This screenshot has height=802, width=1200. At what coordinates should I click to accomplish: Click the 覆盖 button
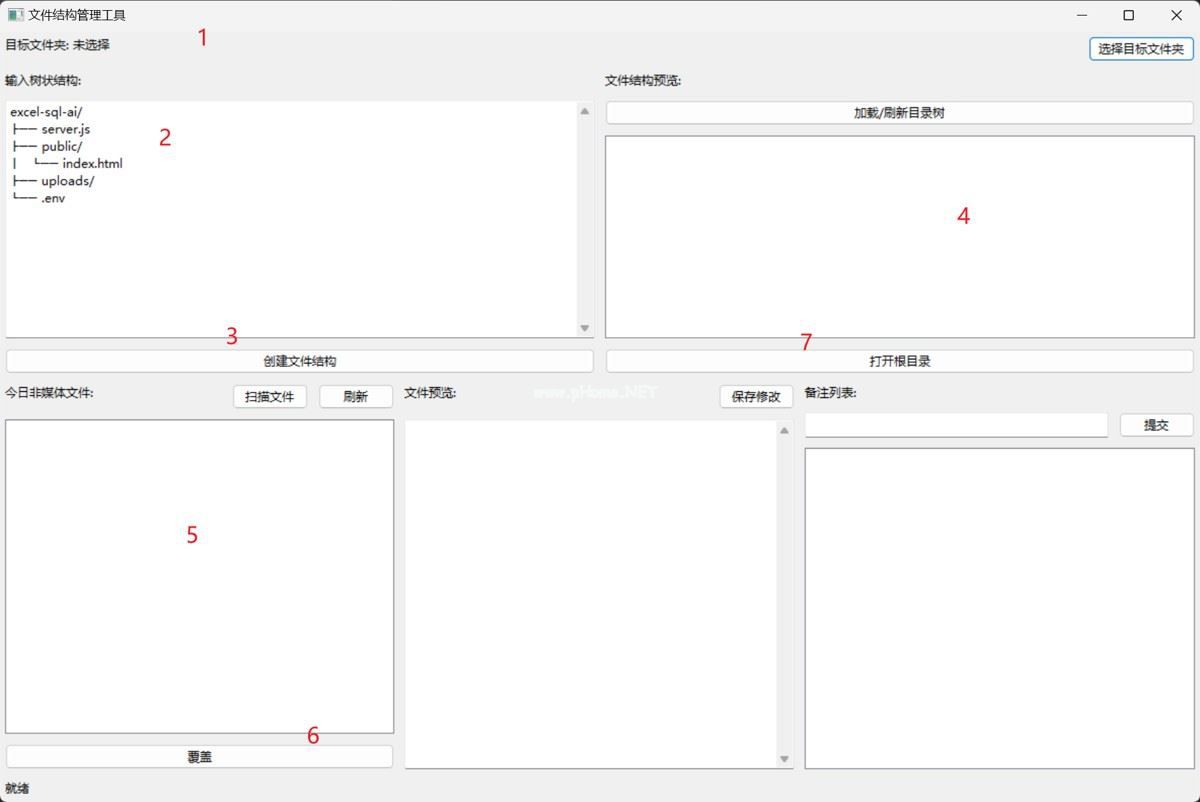click(199, 757)
